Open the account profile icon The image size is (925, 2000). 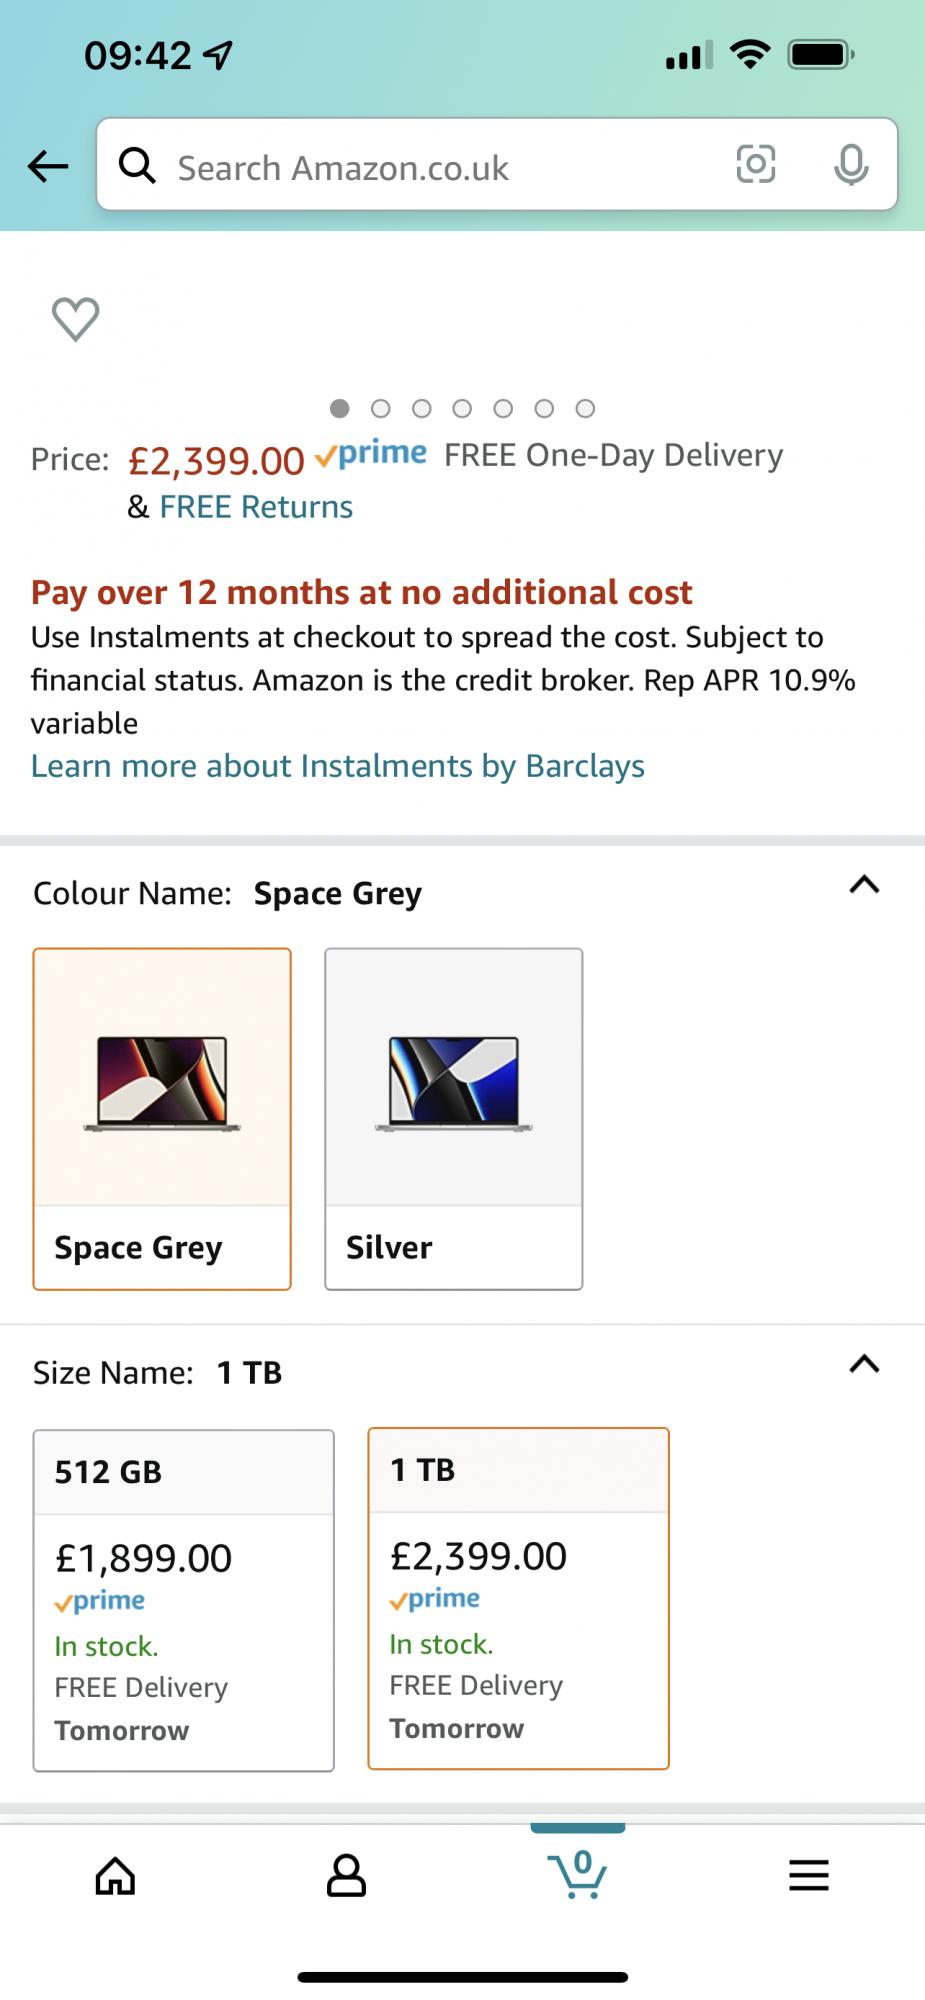click(x=346, y=1876)
